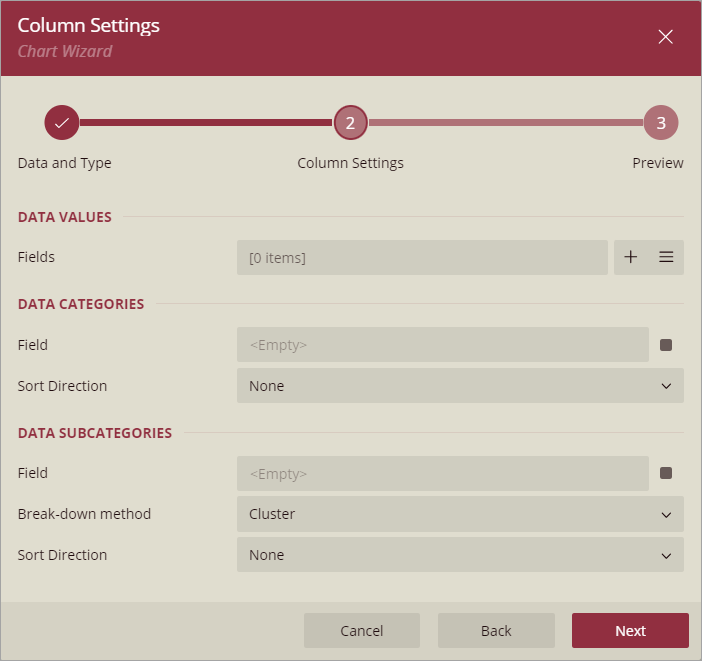Image resolution: width=702 pixels, height=661 pixels.
Task: Click the Break-down method label
Action: [84, 514]
